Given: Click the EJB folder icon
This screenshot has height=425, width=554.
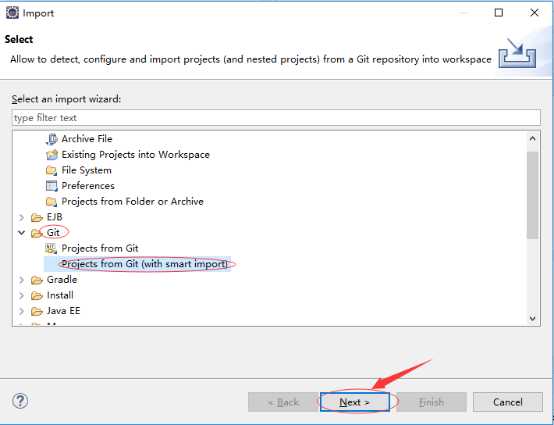Looking at the screenshot, I should [x=37, y=217].
